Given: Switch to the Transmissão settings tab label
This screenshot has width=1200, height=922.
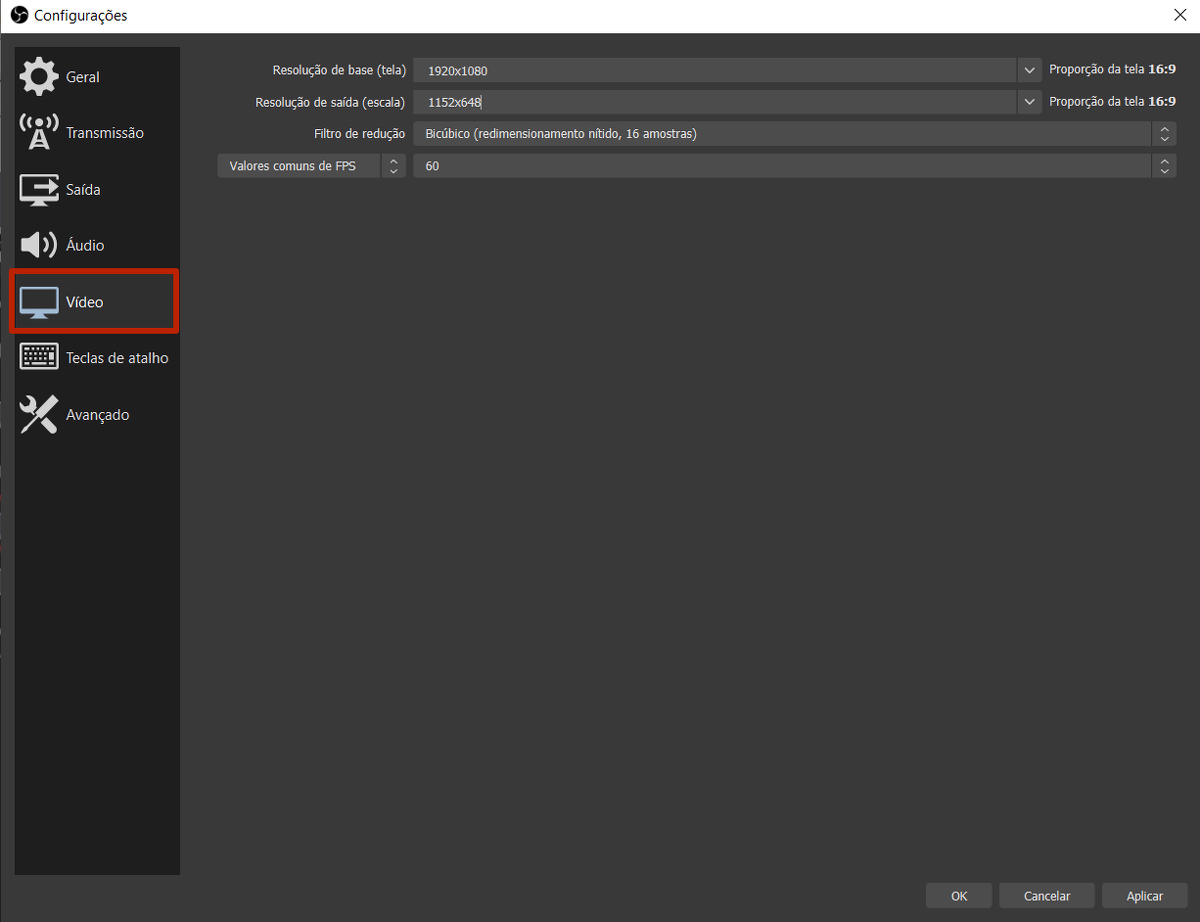Looking at the screenshot, I should tap(105, 133).
